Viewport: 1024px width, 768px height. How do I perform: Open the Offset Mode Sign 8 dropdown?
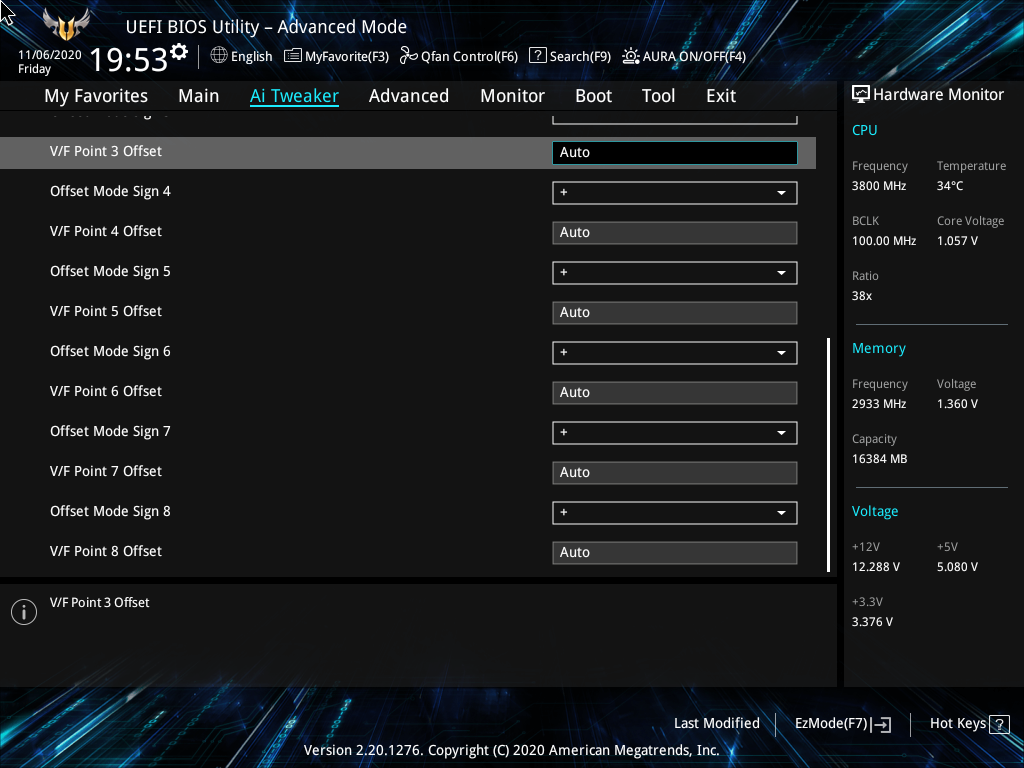[675, 513]
